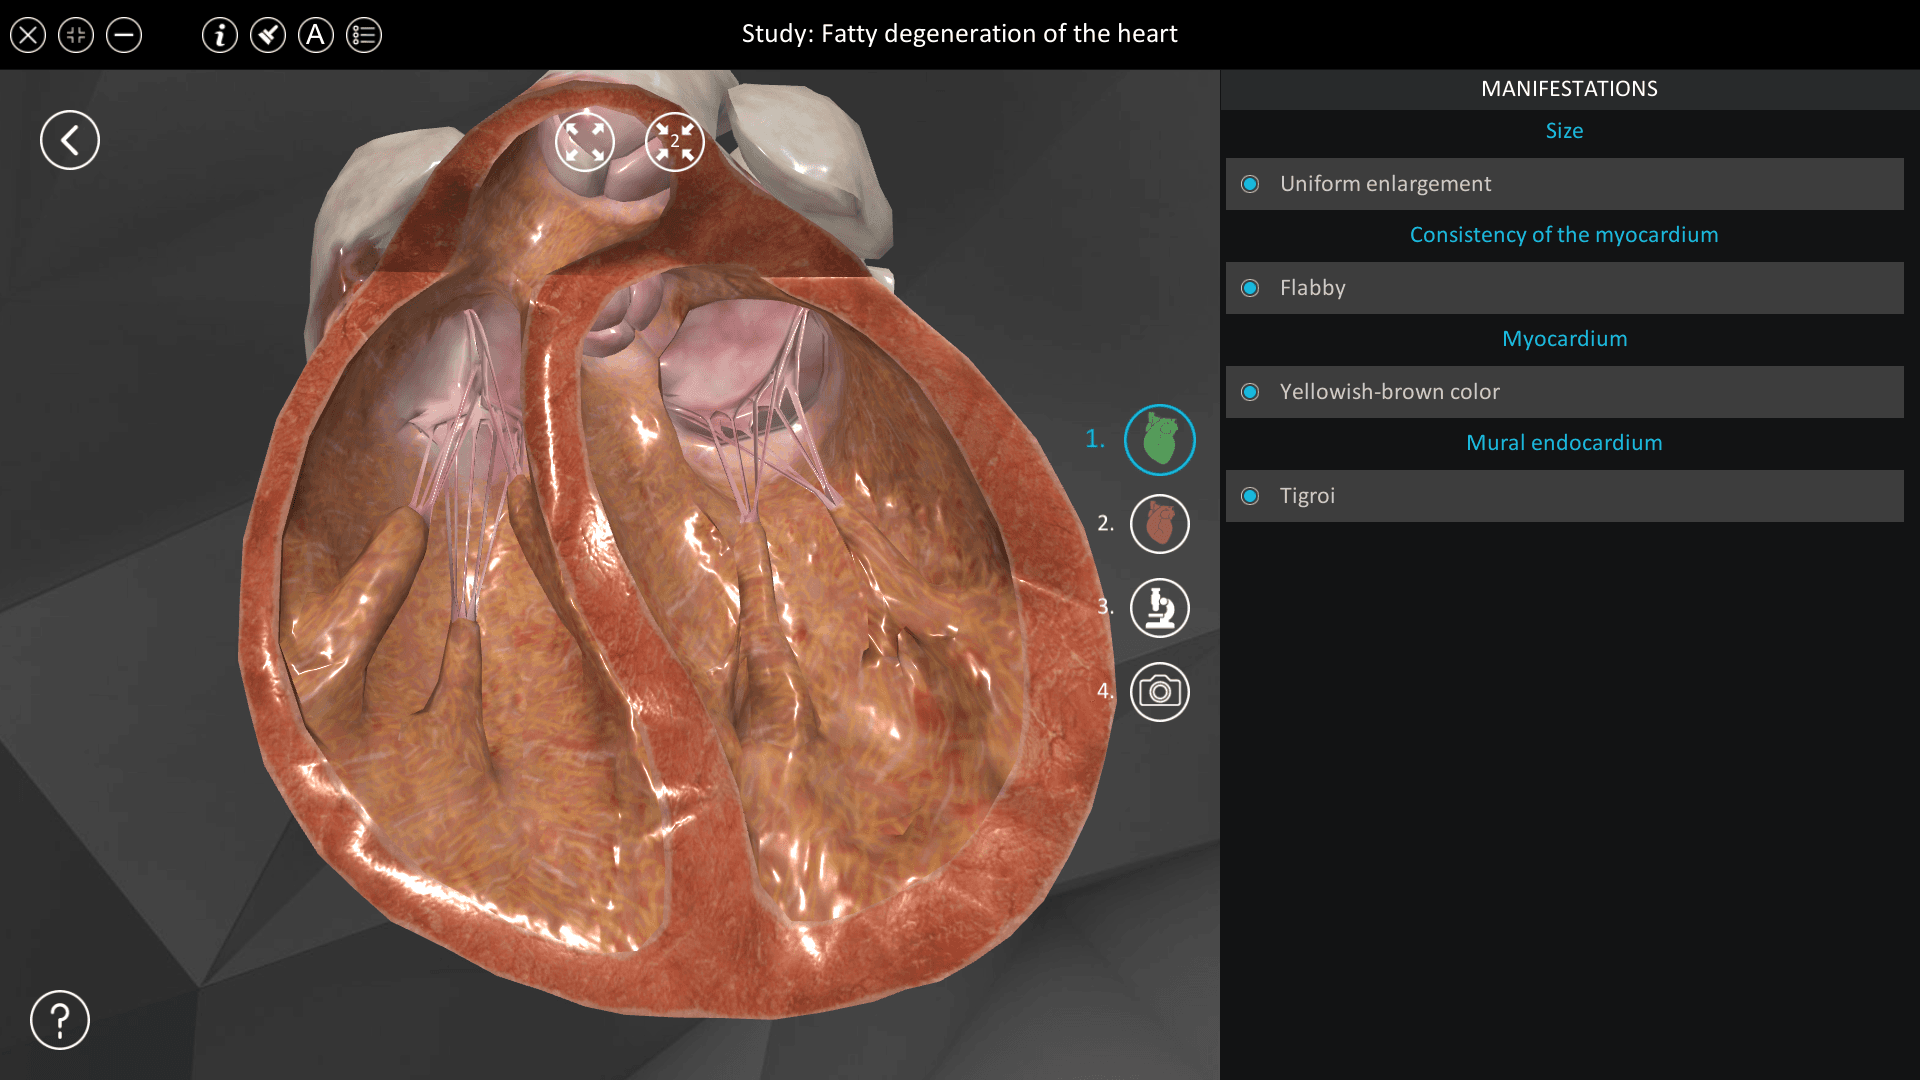Open the camera photo view, step 4

pos(1160,692)
